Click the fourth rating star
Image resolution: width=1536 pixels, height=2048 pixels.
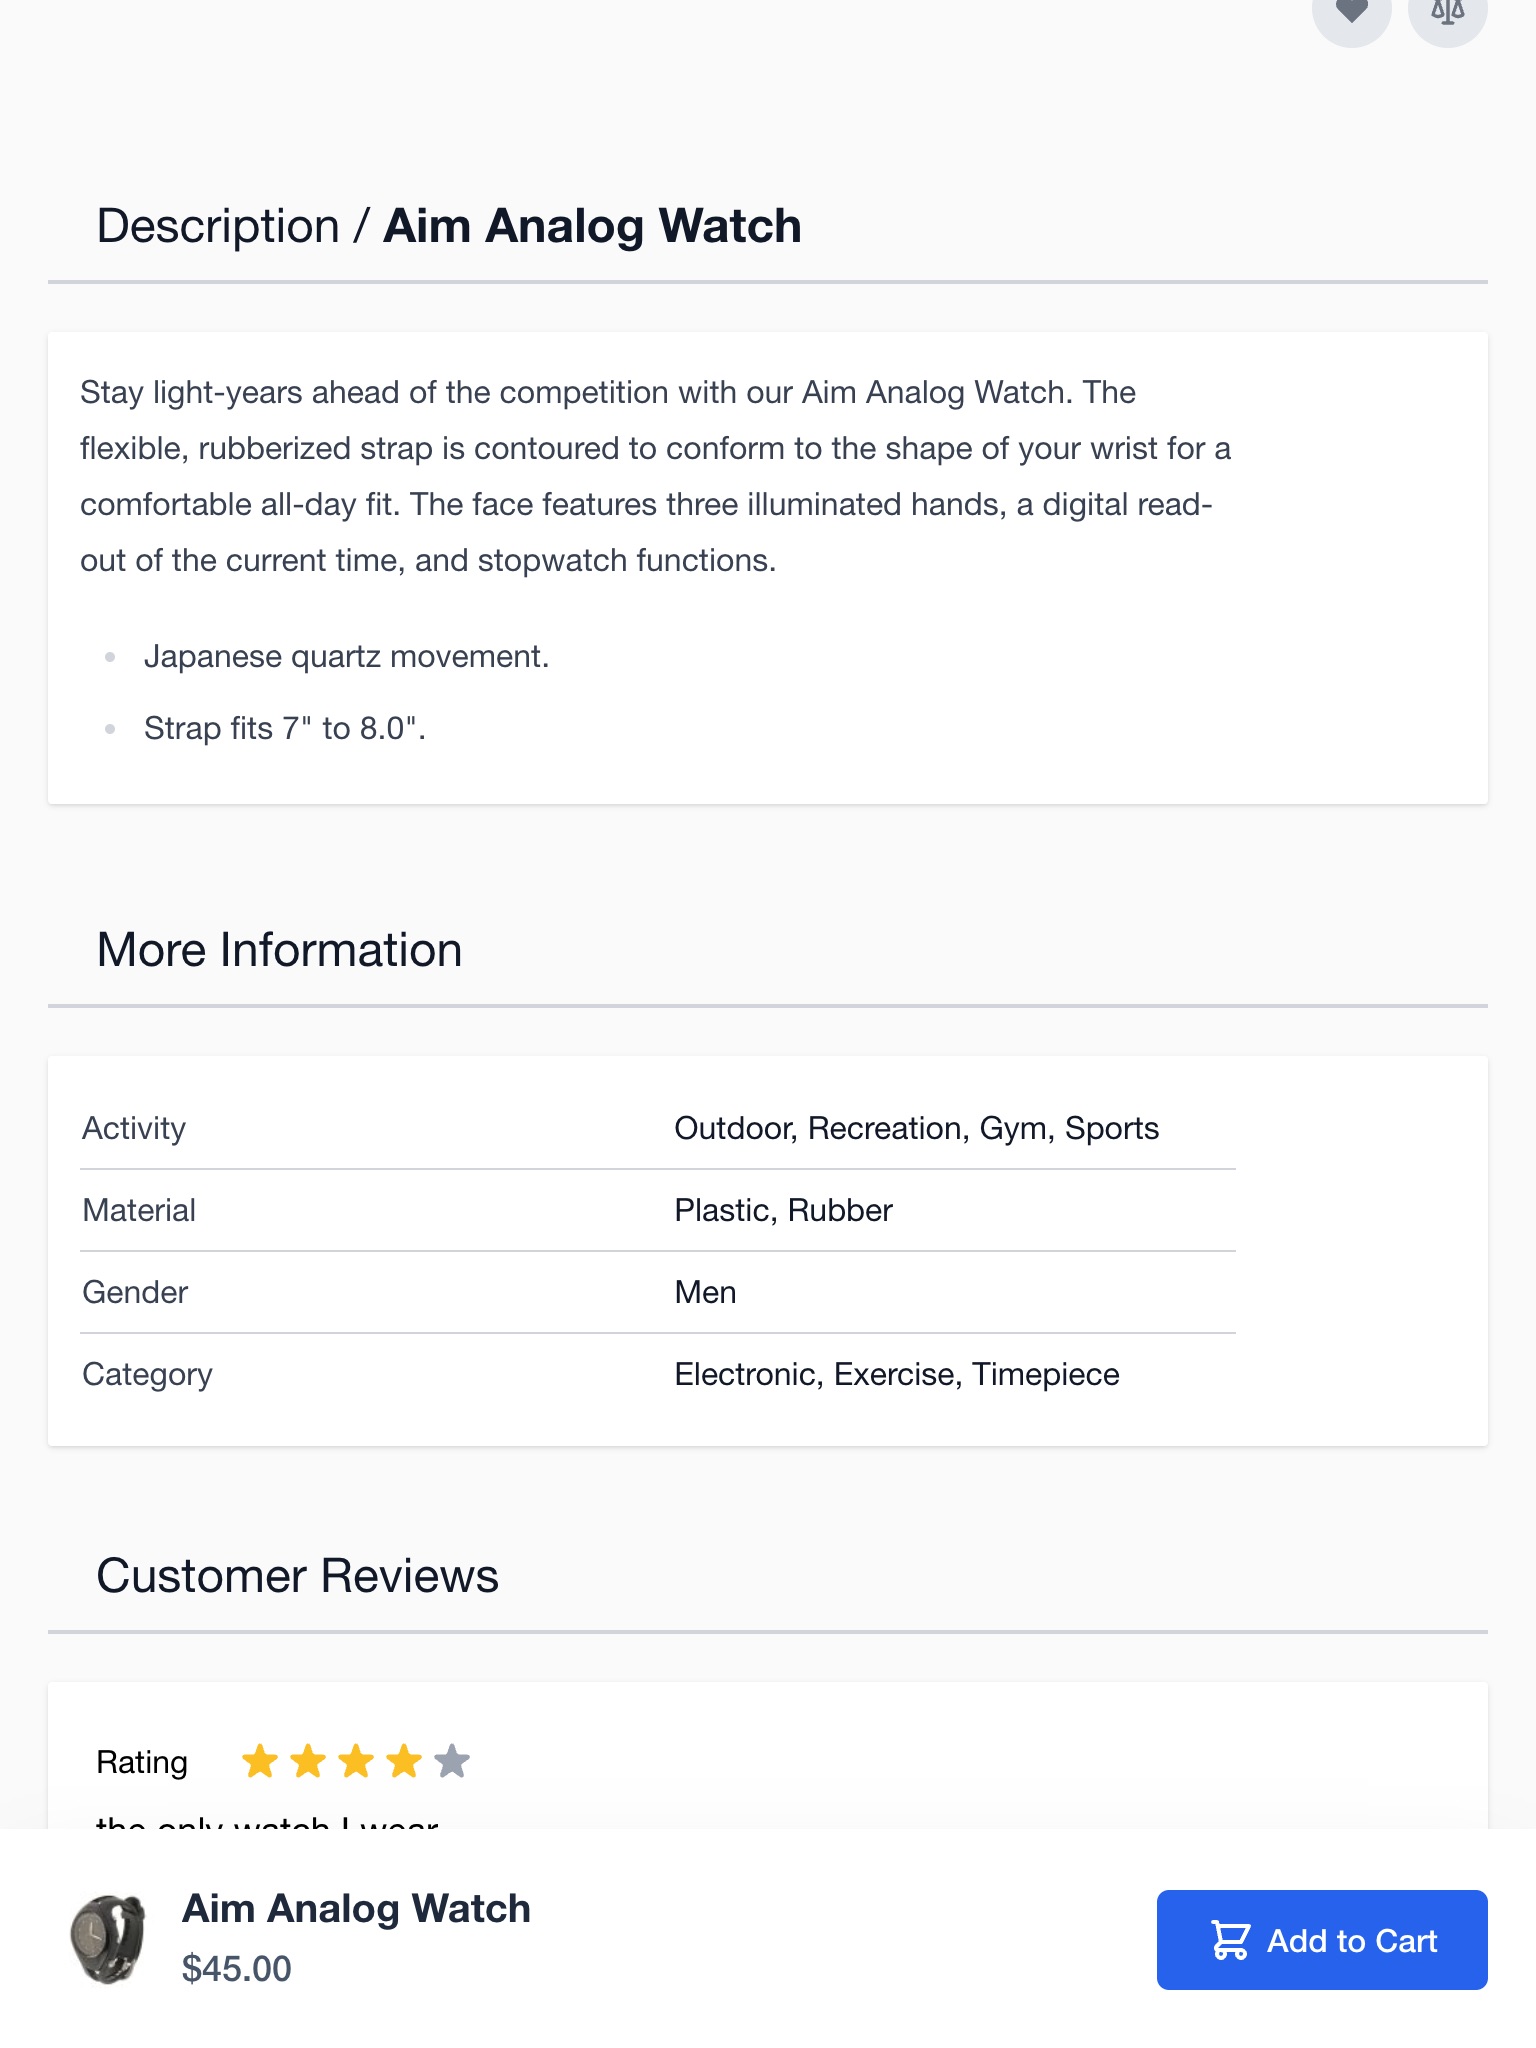click(x=404, y=1761)
